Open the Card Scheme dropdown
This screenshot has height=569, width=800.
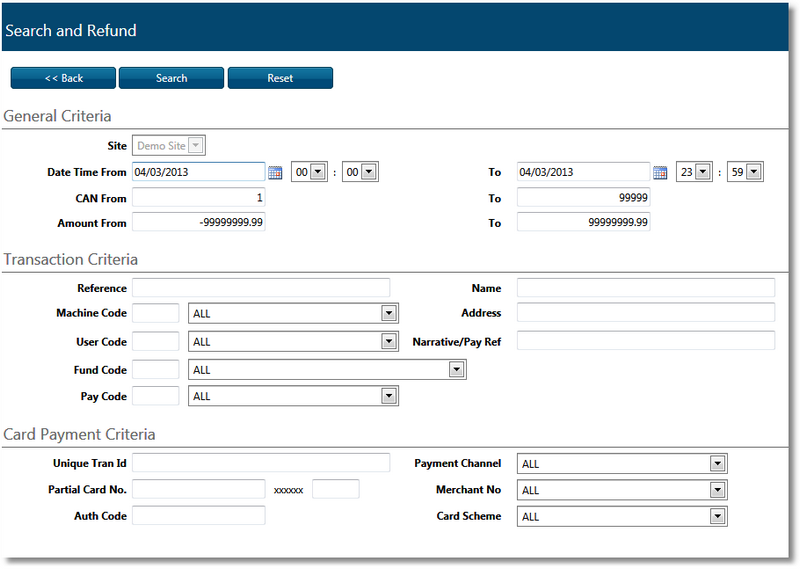(622, 516)
